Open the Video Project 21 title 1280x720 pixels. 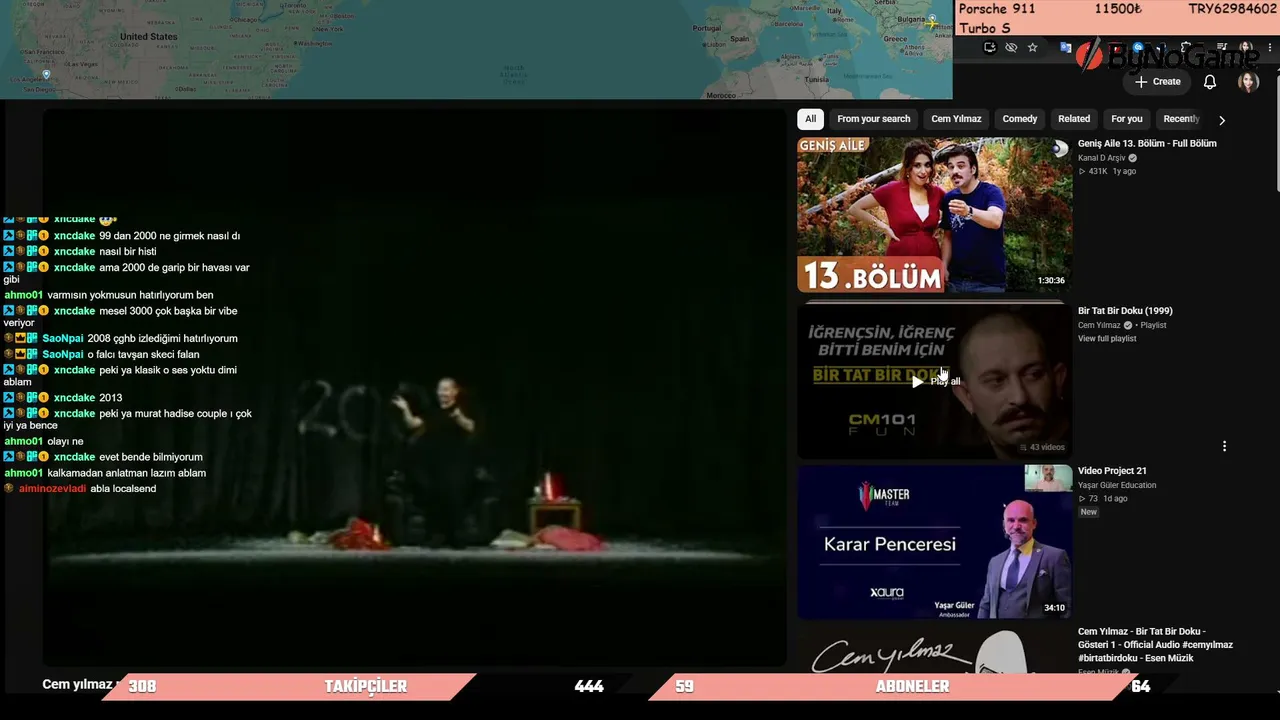click(1112, 471)
